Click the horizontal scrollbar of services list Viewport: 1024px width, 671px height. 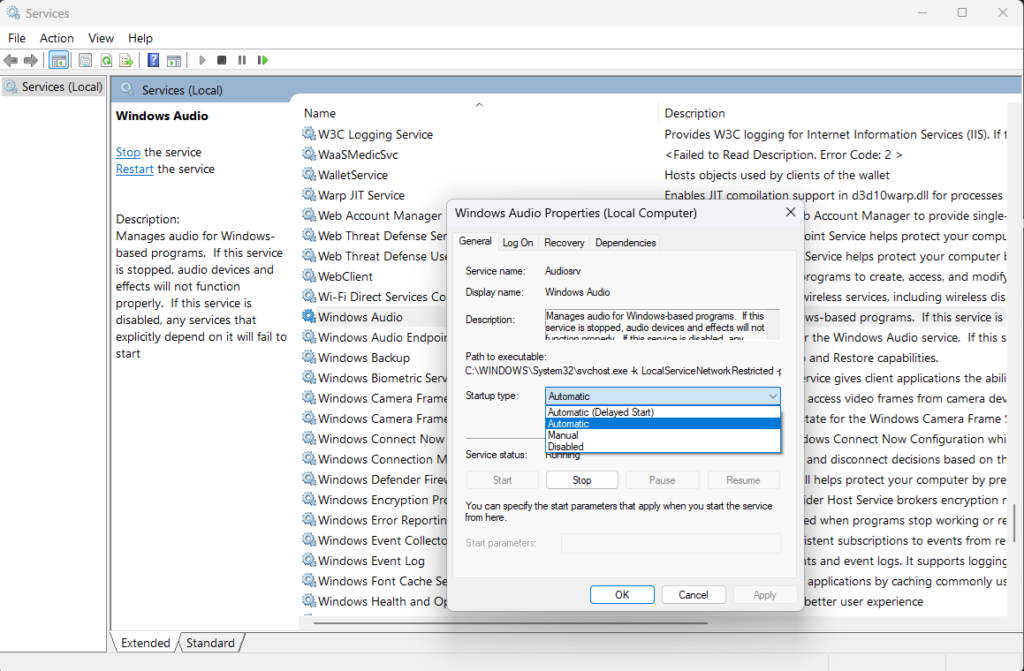(x=511, y=623)
